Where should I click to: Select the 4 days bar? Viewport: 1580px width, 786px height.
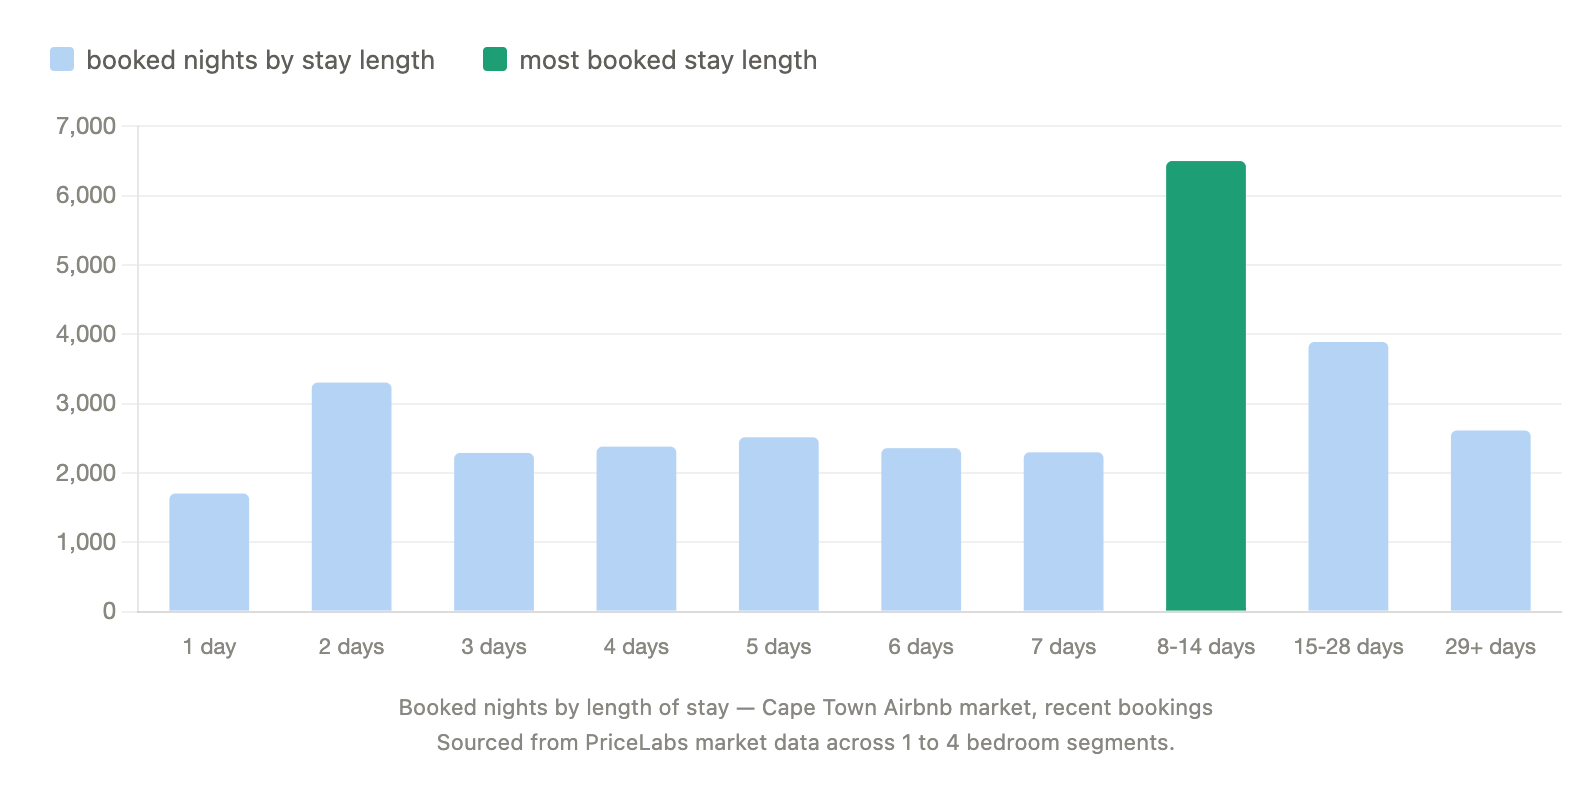636,529
